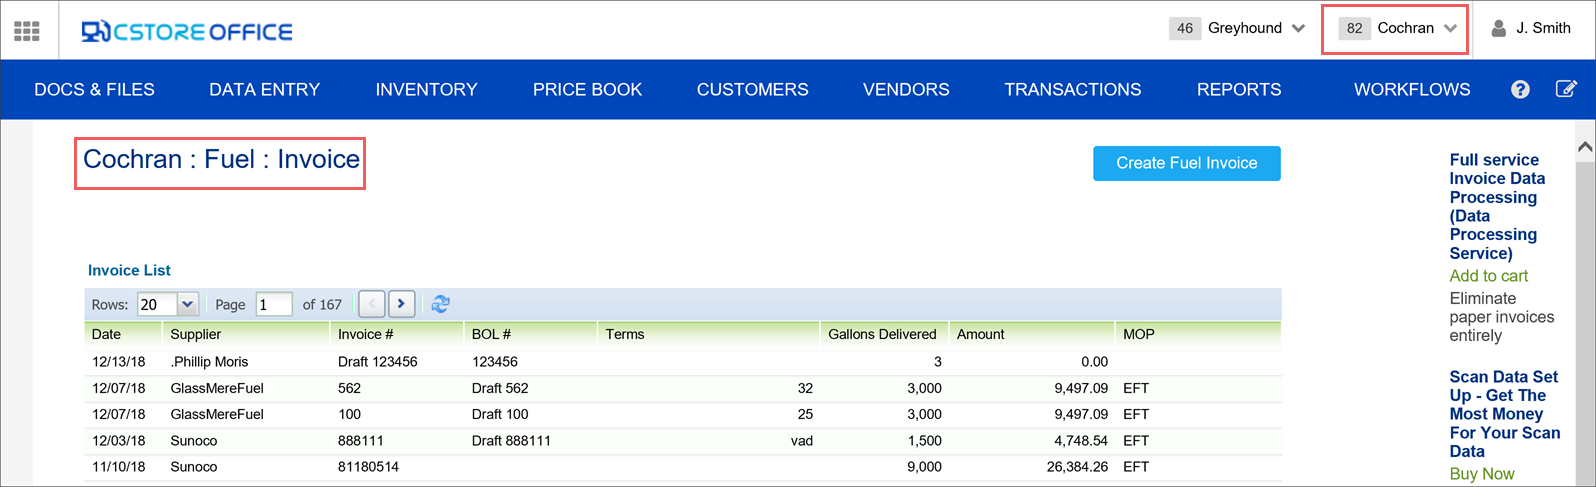Click the scroll up arrow of scrollbar
1596x487 pixels.
(1584, 147)
